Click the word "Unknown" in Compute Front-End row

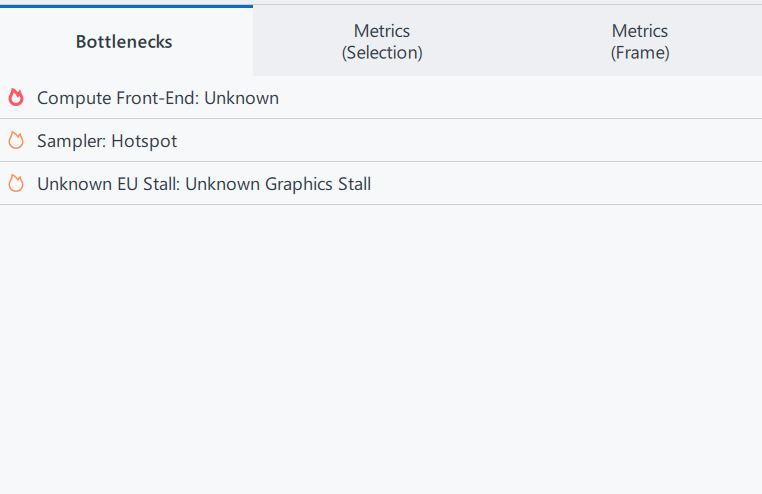(x=241, y=98)
